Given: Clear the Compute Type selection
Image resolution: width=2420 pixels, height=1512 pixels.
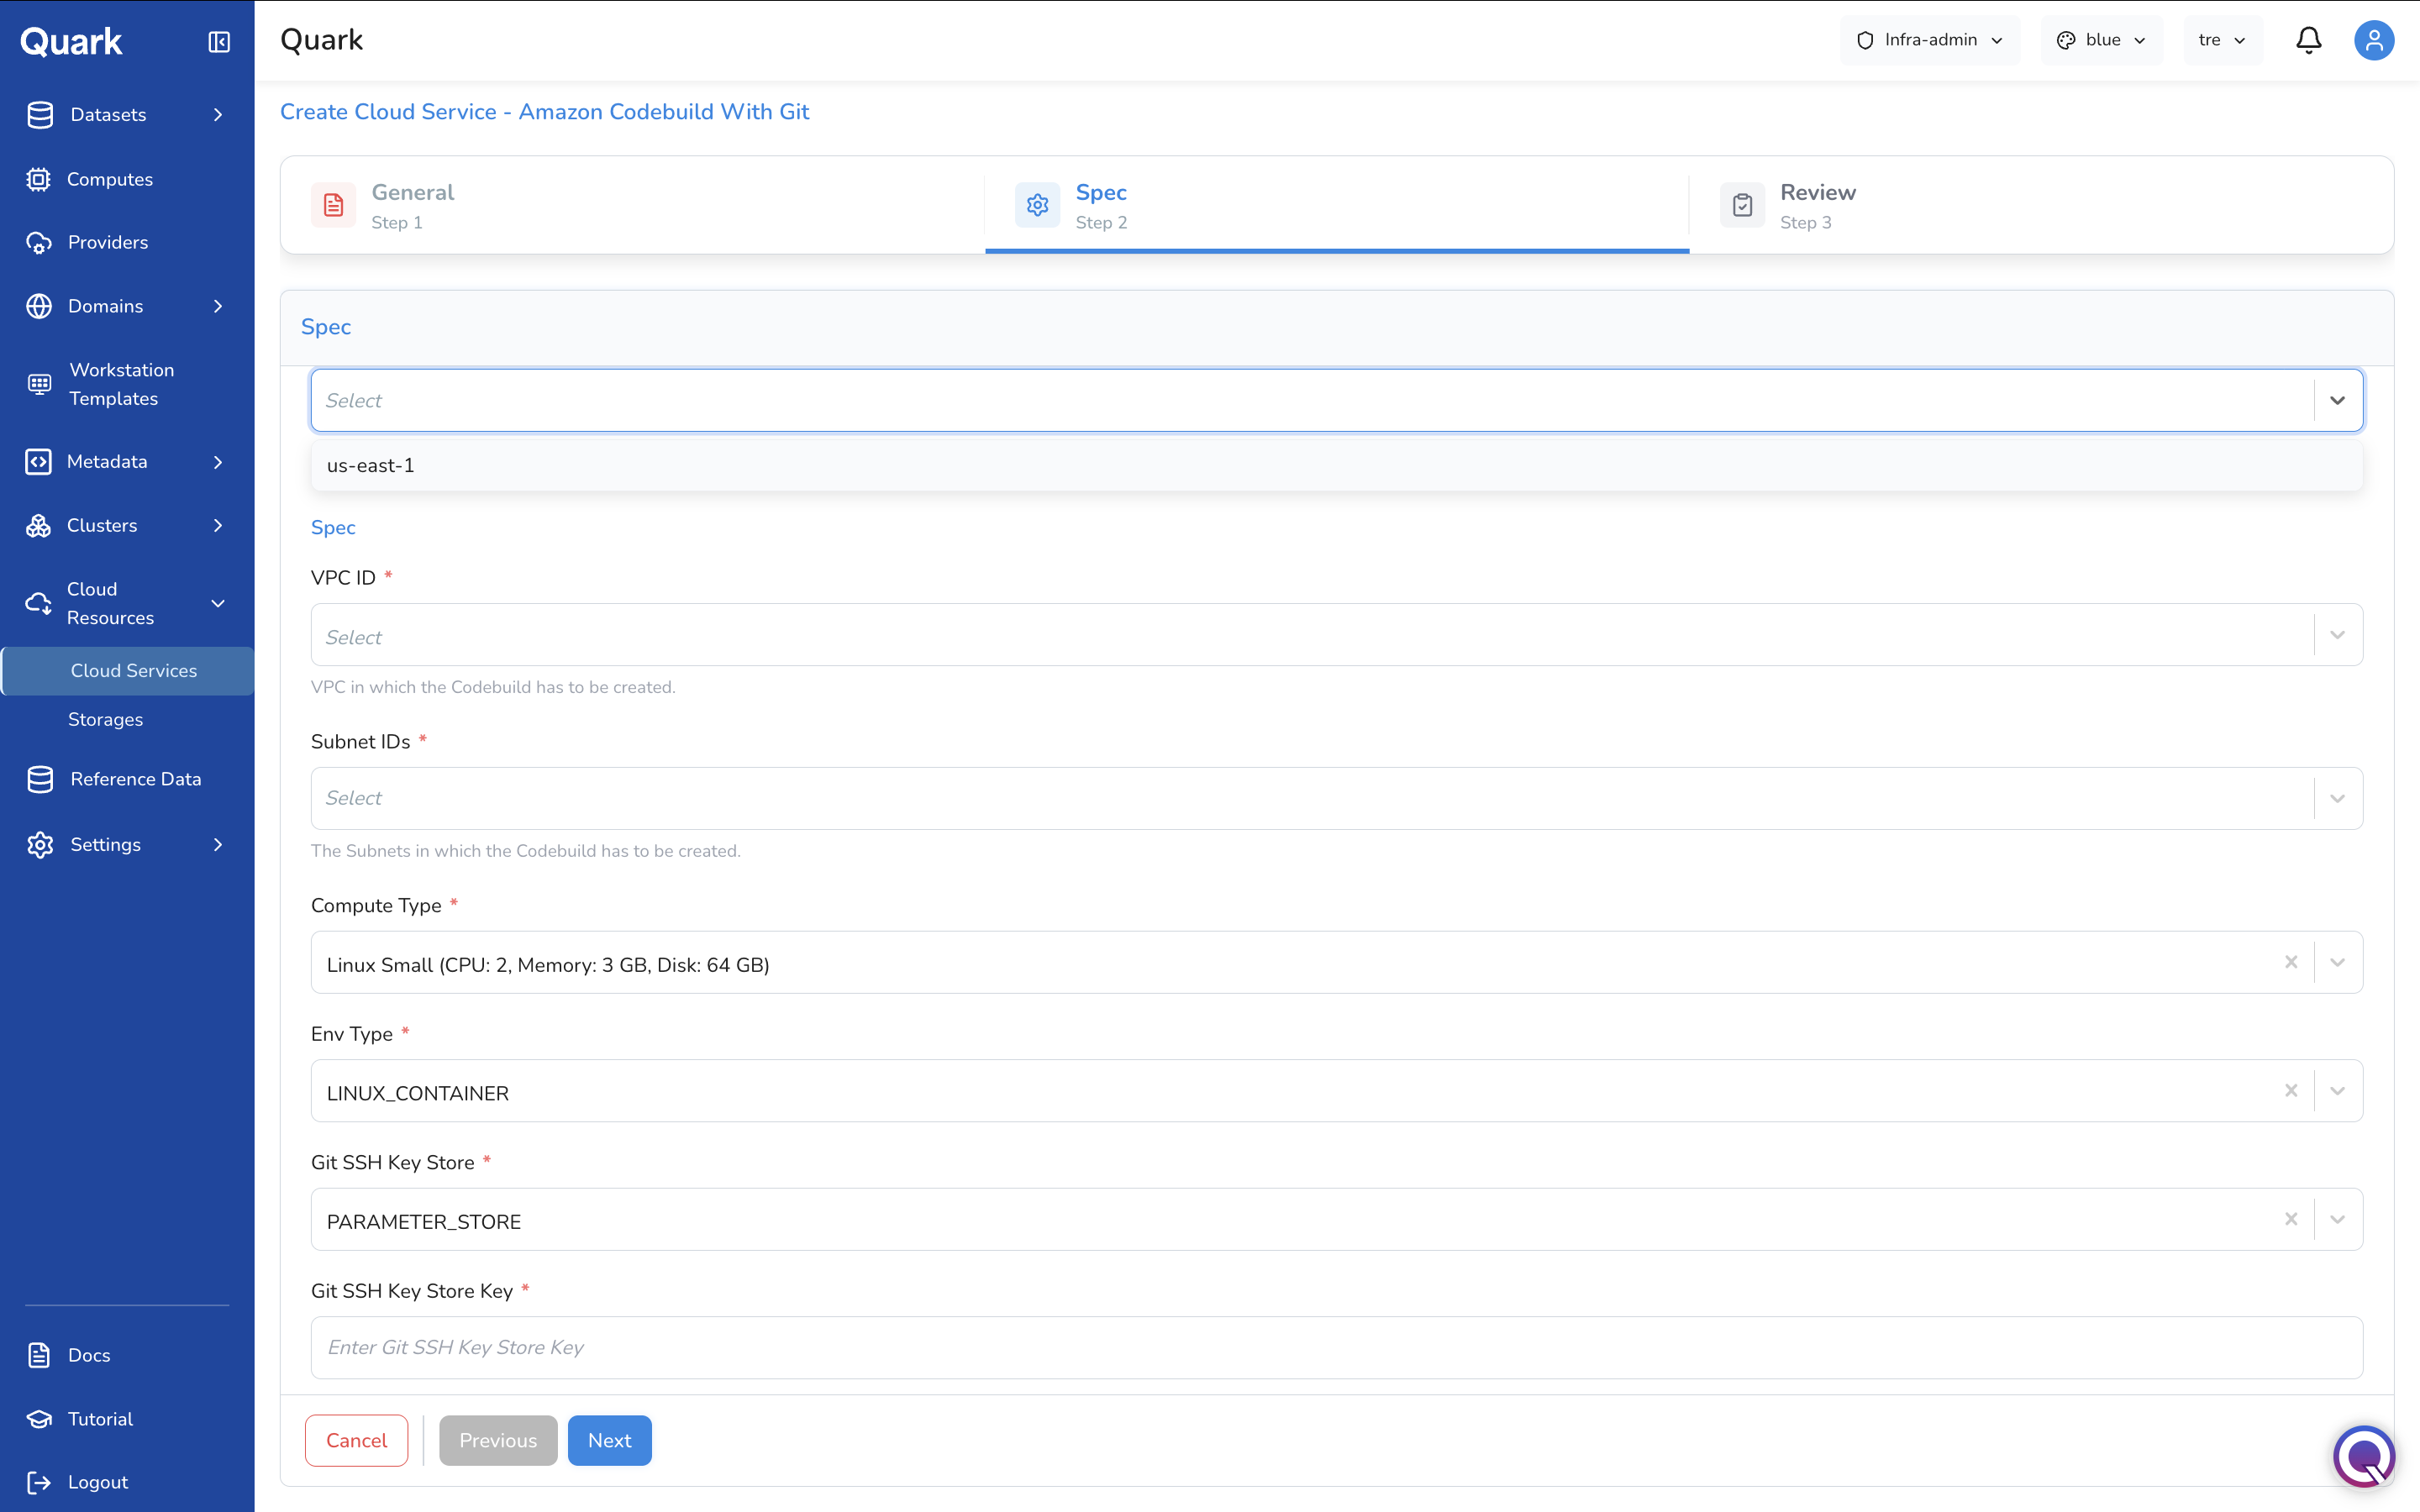Looking at the screenshot, I should click(2291, 962).
